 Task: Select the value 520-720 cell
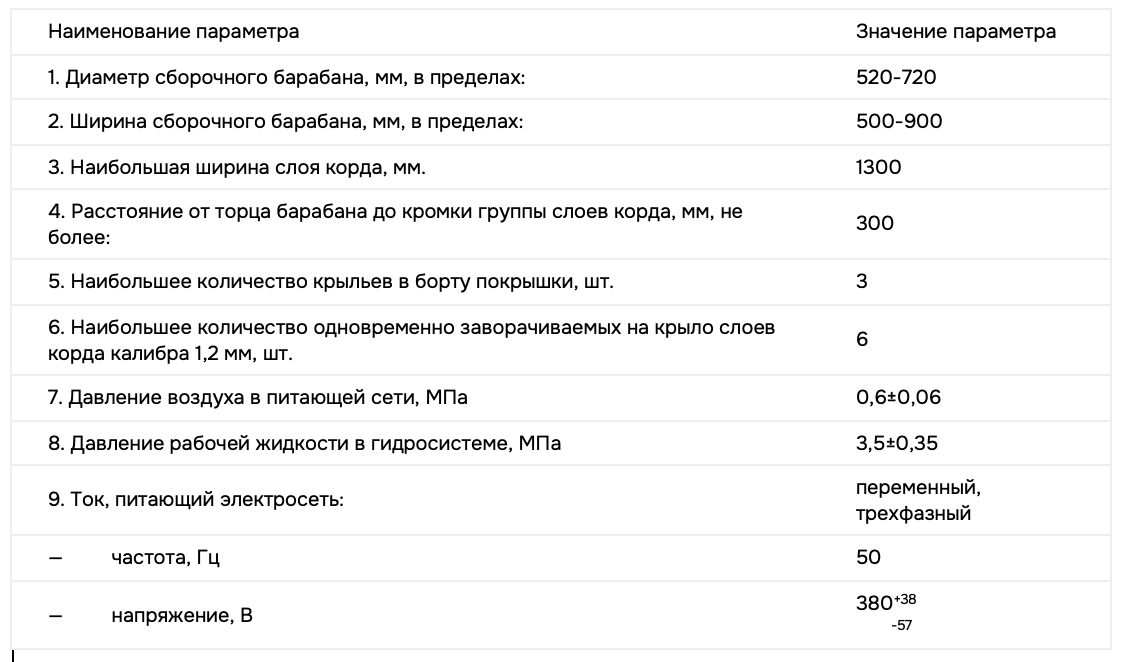pyautogui.click(x=896, y=77)
